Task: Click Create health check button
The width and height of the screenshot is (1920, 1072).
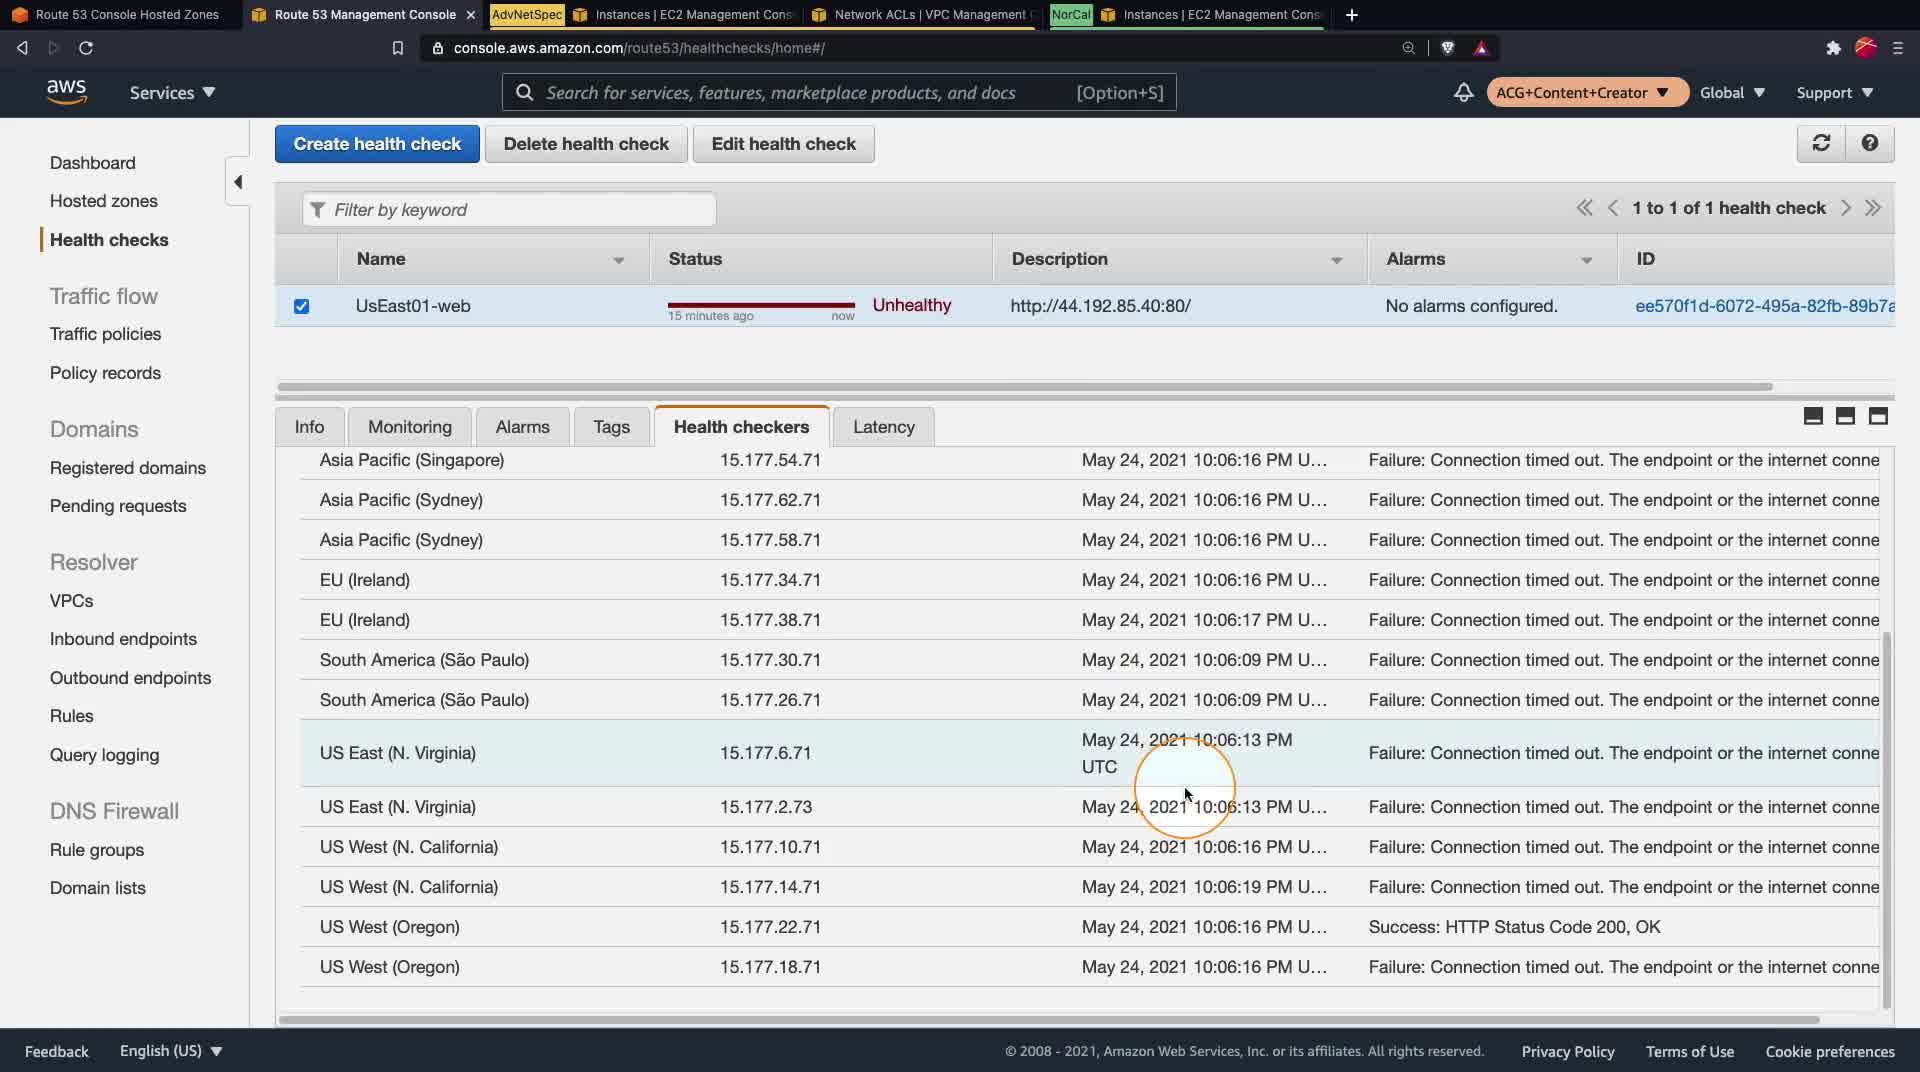Action: 377,144
